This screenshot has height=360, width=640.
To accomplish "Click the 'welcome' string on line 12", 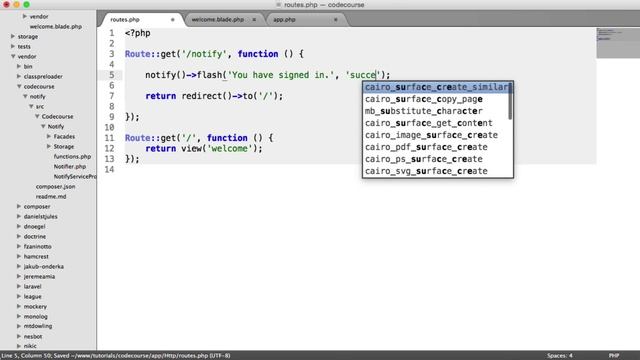I will point(230,149).
